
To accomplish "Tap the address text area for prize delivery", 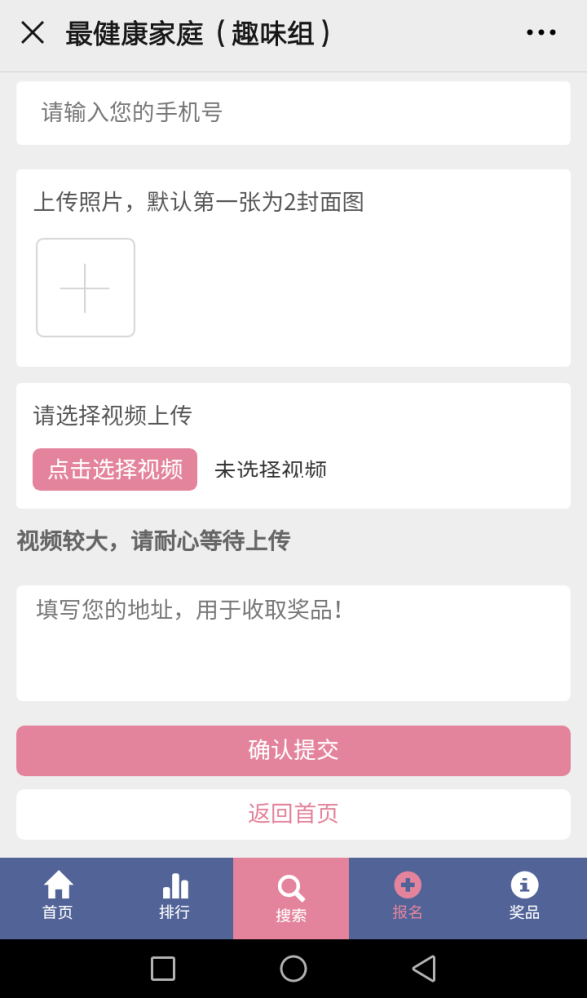I will [x=293, y=640].
